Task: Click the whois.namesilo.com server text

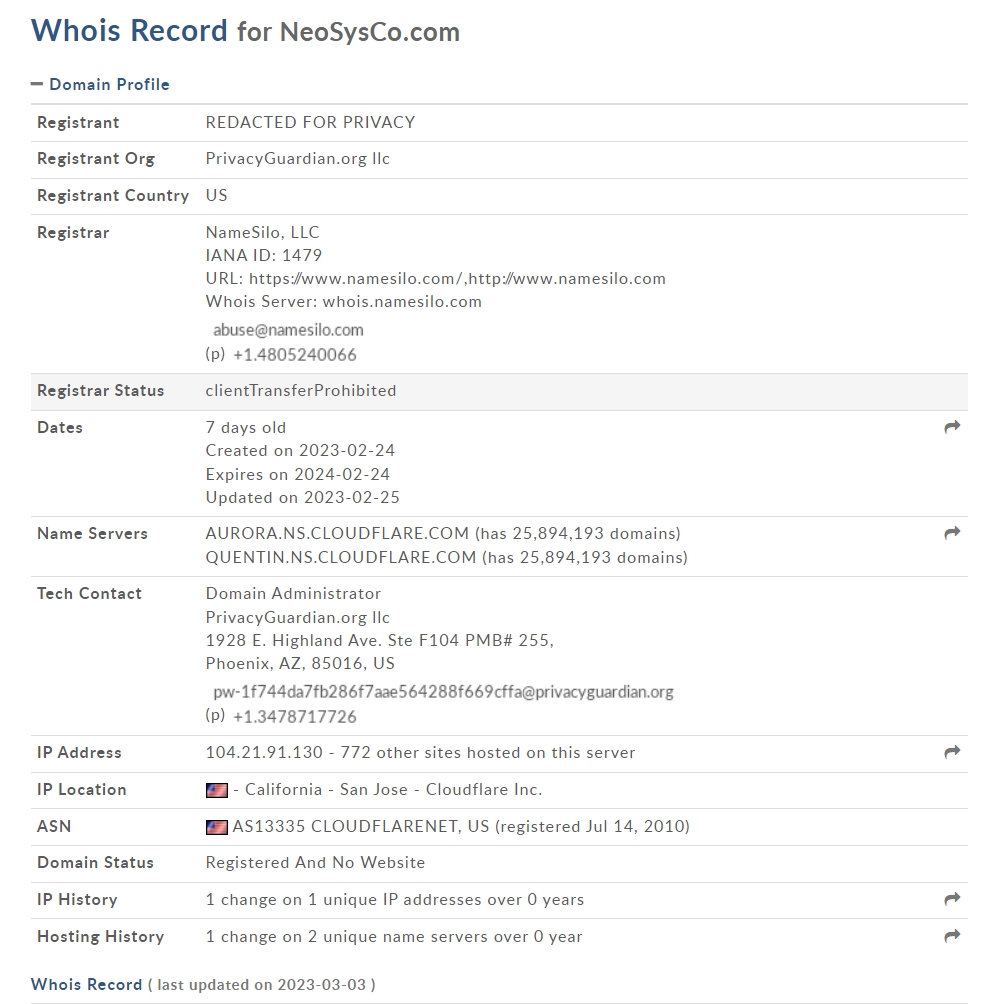Action: [x=402, y=302]
